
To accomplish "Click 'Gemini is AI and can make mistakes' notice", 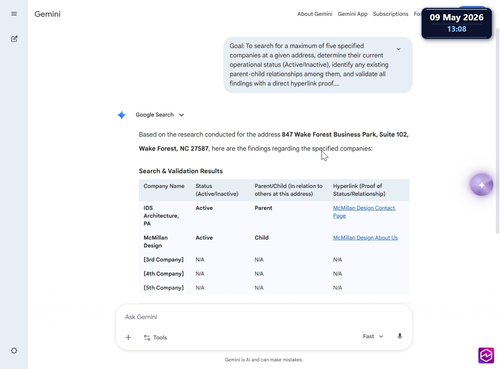I will [264, 360].
